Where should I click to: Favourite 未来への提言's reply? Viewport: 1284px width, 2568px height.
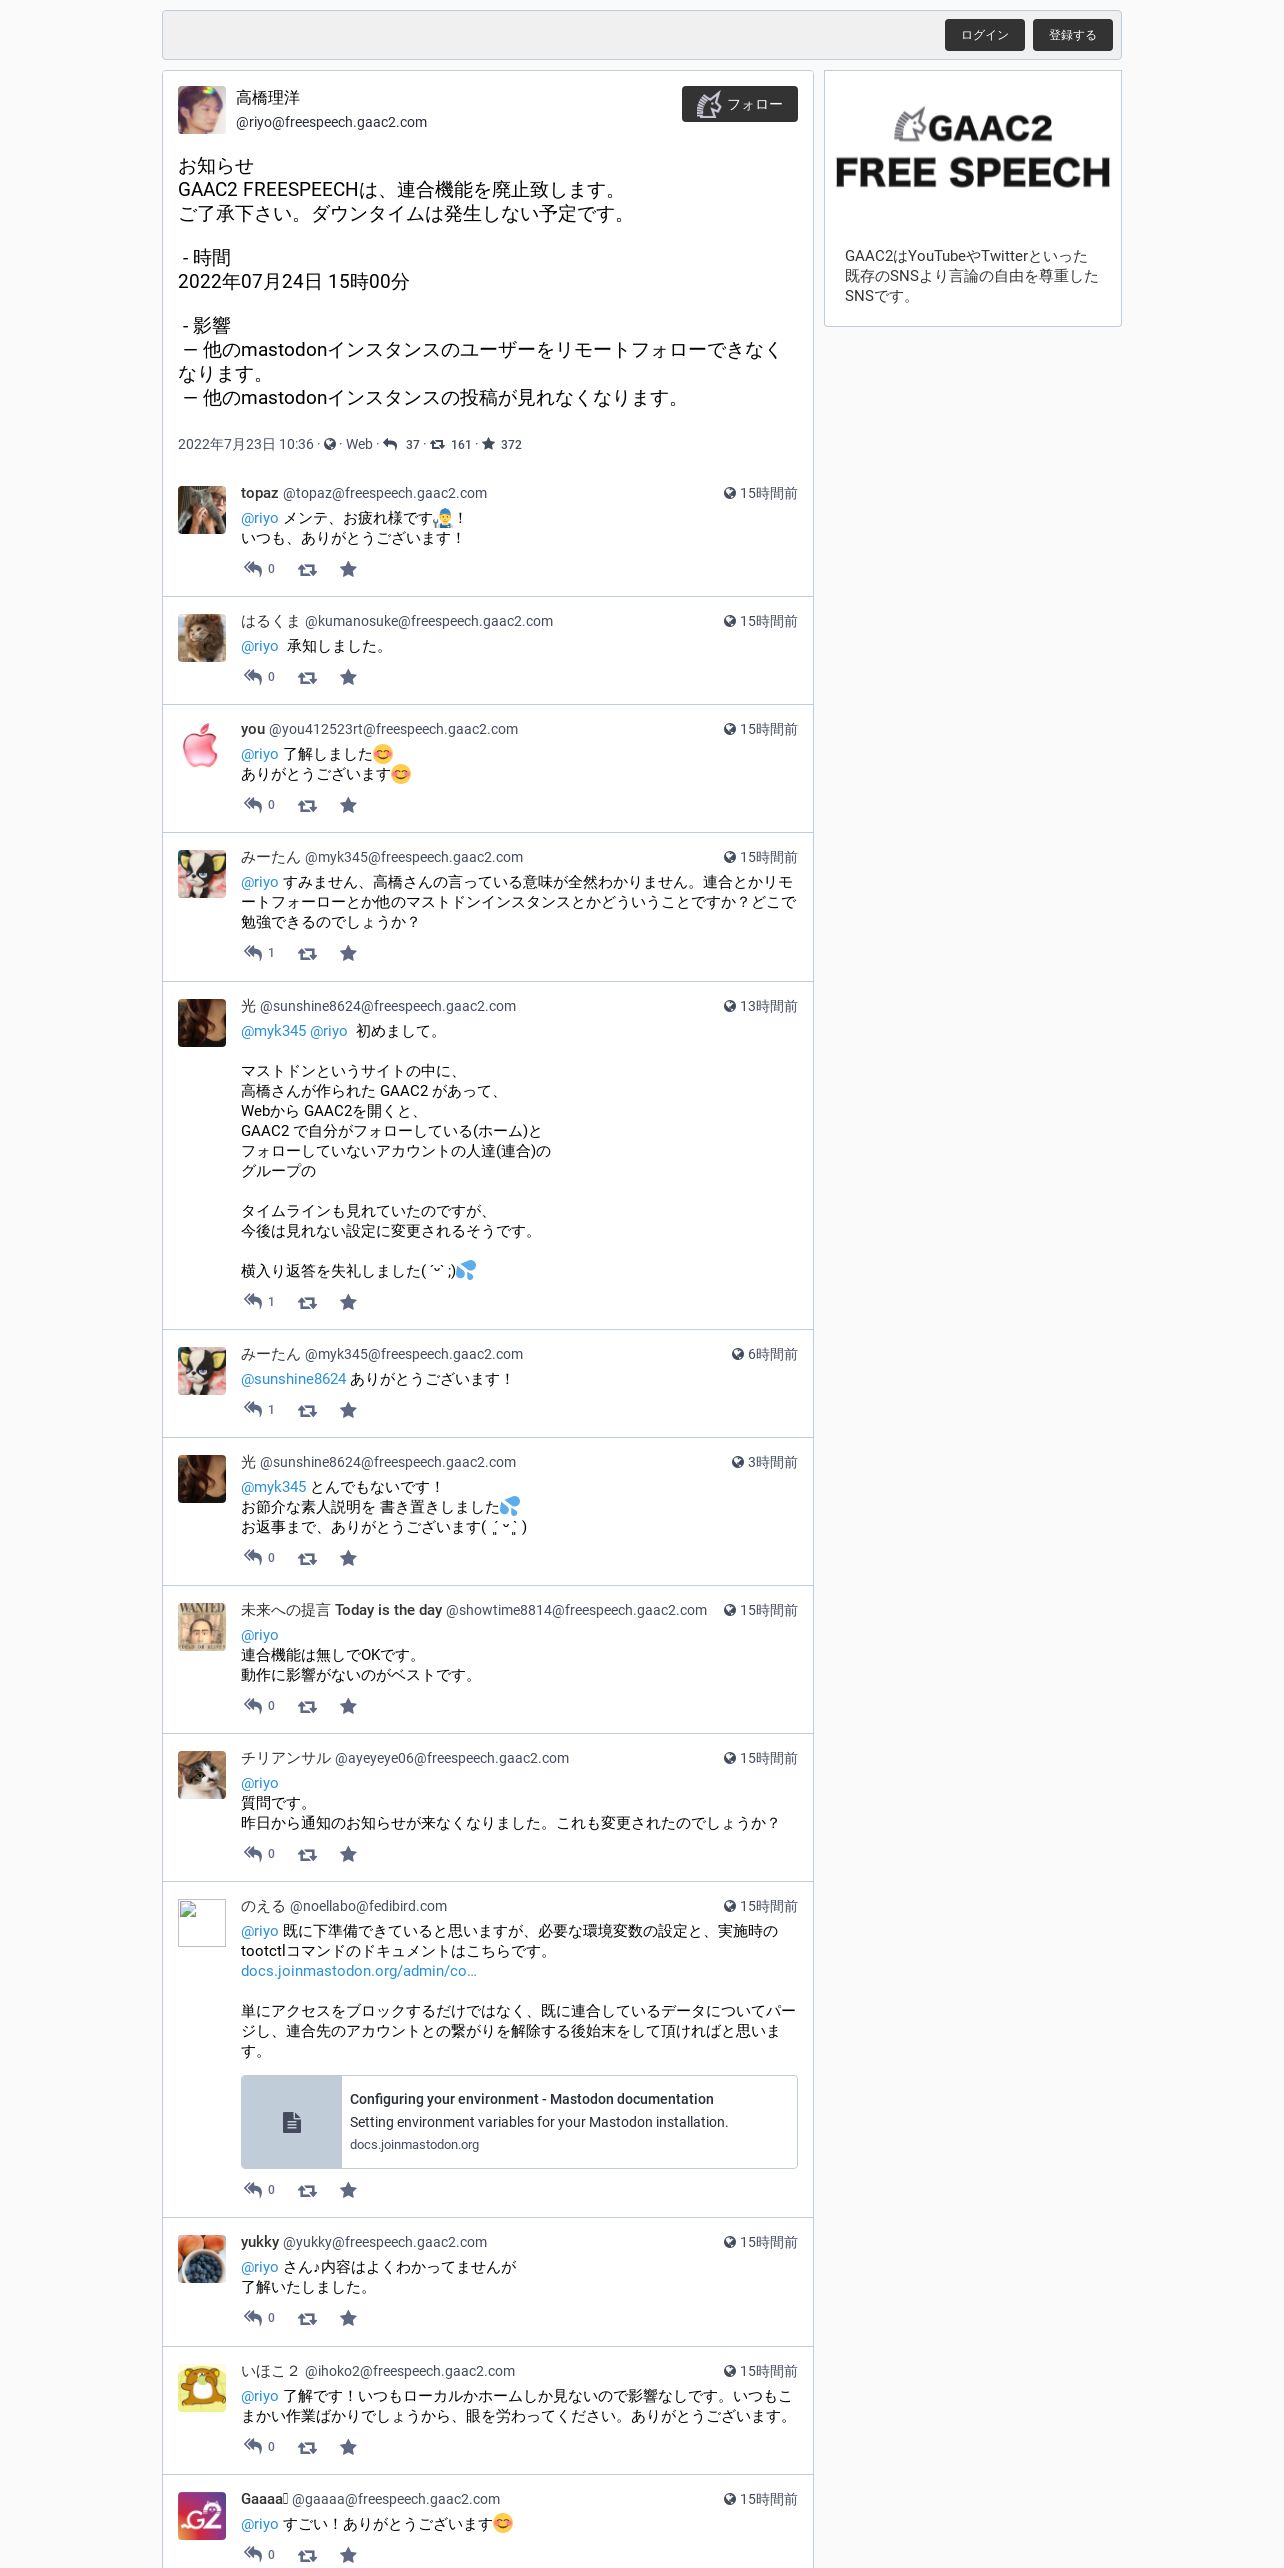[x=348, y=1706]
